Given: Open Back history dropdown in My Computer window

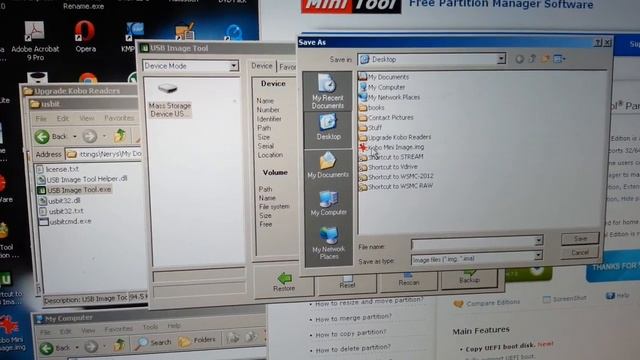Looking at the screenshot, I should pos(77,348).
